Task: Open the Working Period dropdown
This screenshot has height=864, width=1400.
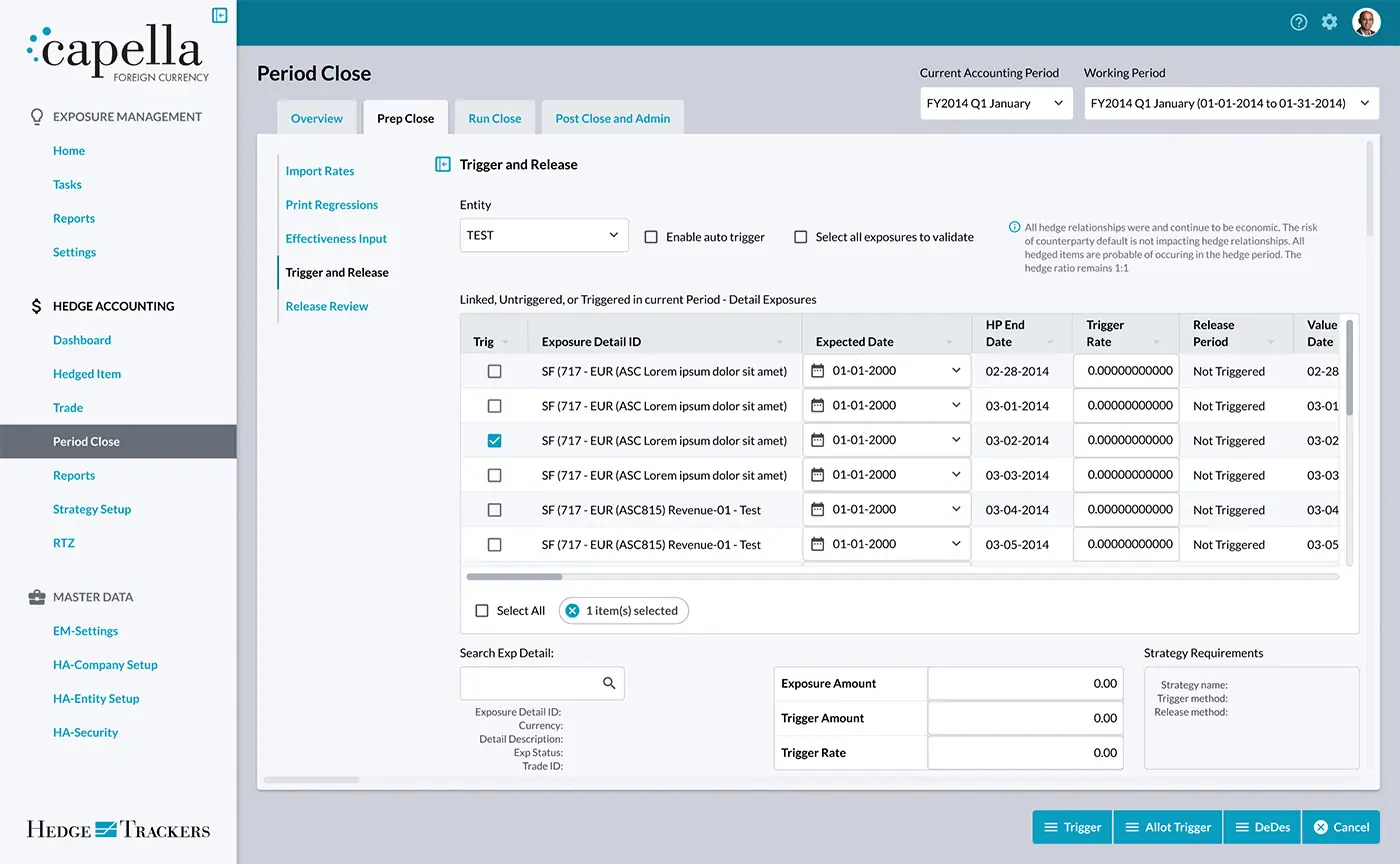Action: (1232, 103)
